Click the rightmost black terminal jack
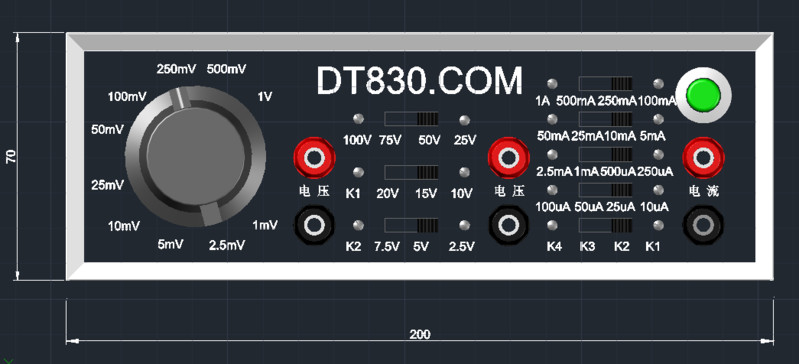This screenshot has width=799, height=364. [703, 225]
